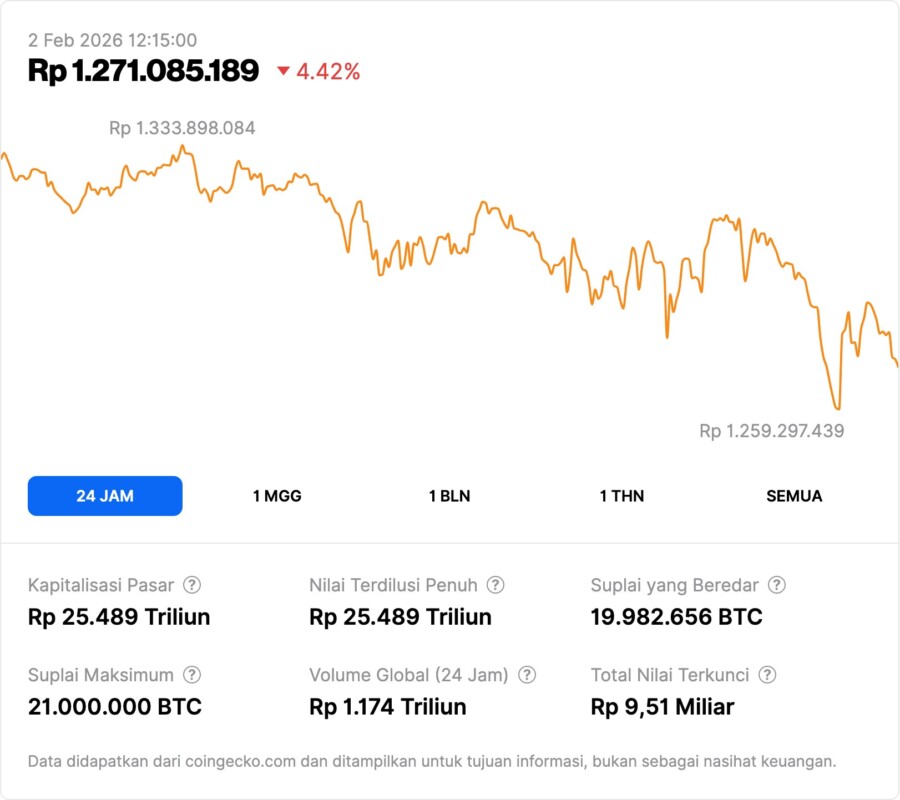Click the 19.982.656 BTC circulating supply value
Screen dimensions: 900x800
coord(676,617)
